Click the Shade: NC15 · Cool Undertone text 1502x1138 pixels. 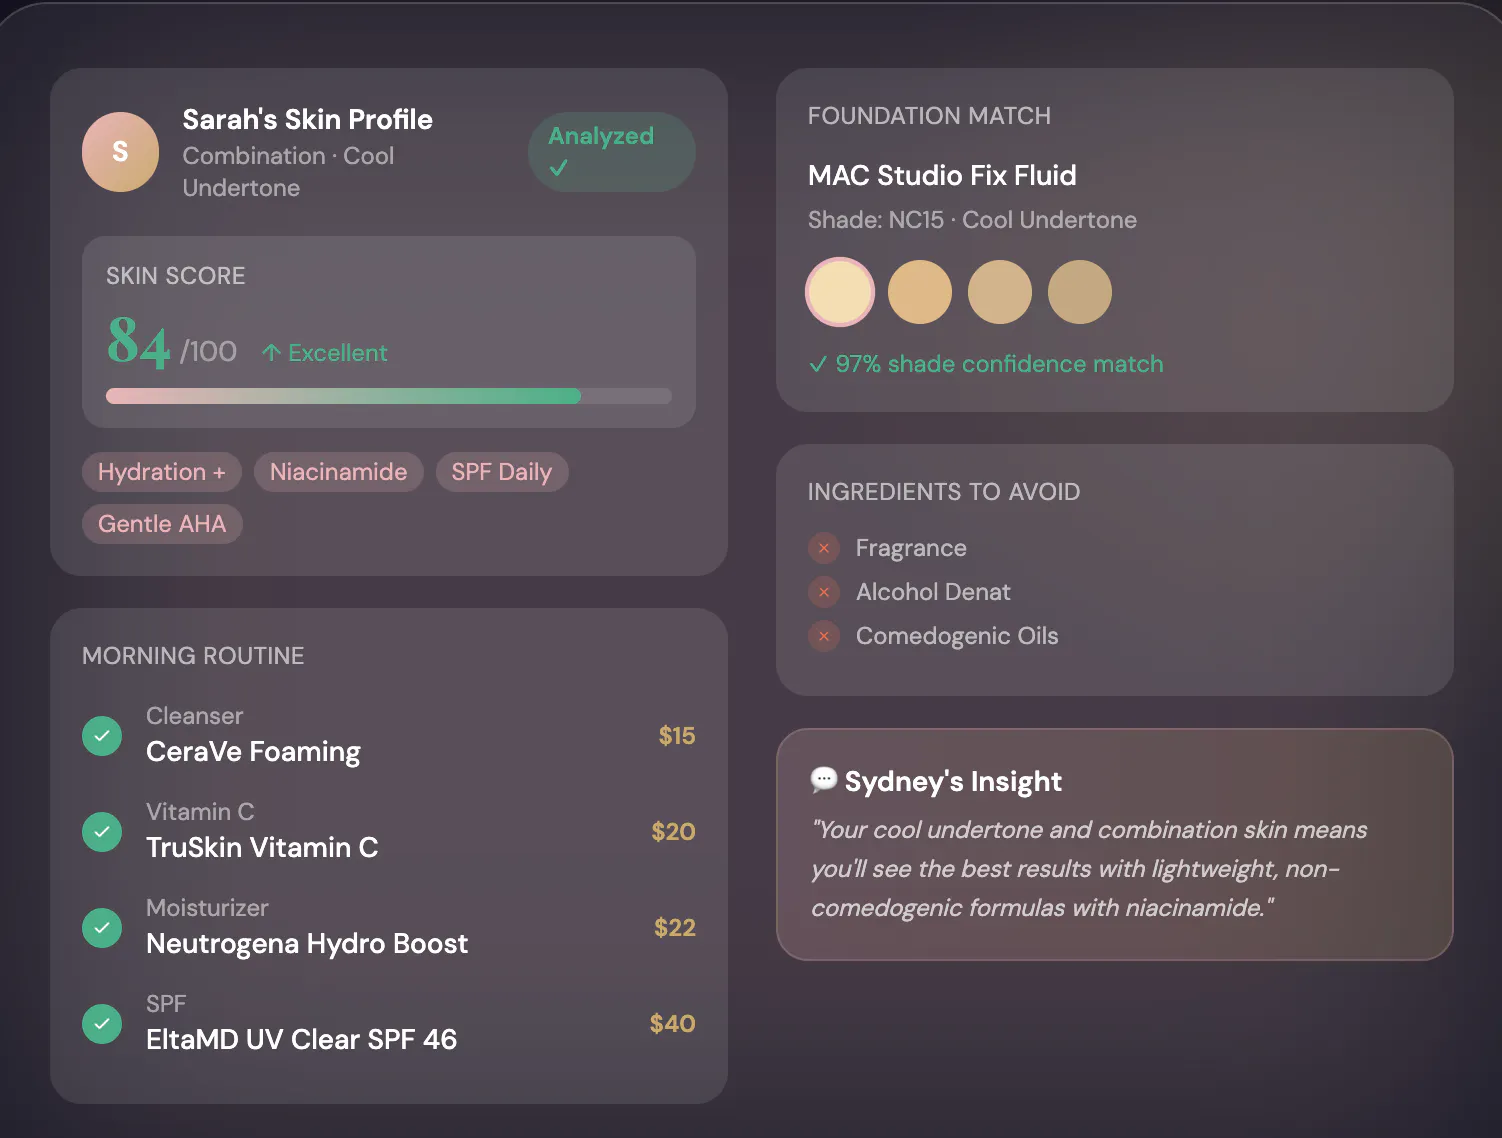click(972, 220)
